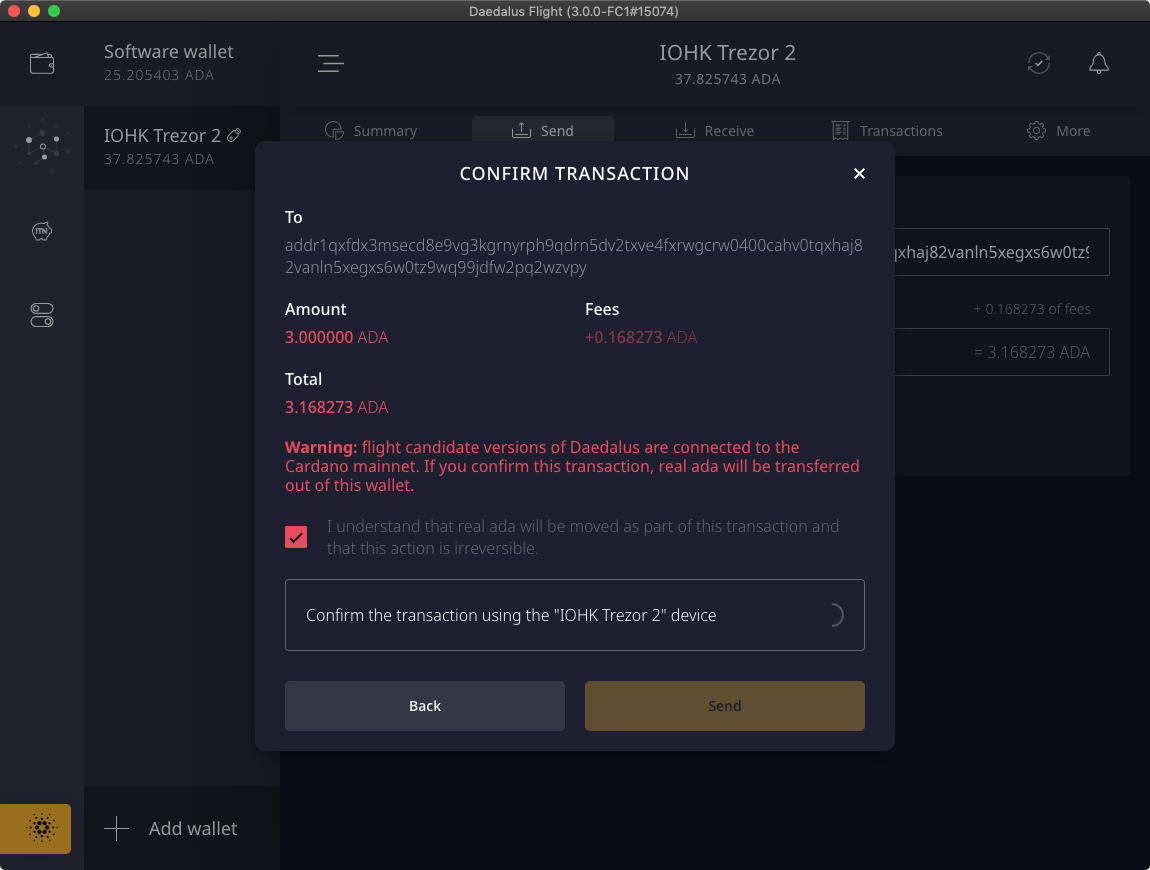Switch to the Transactions tab
The width and height of the screenshot is (1150, 870).
887,131
